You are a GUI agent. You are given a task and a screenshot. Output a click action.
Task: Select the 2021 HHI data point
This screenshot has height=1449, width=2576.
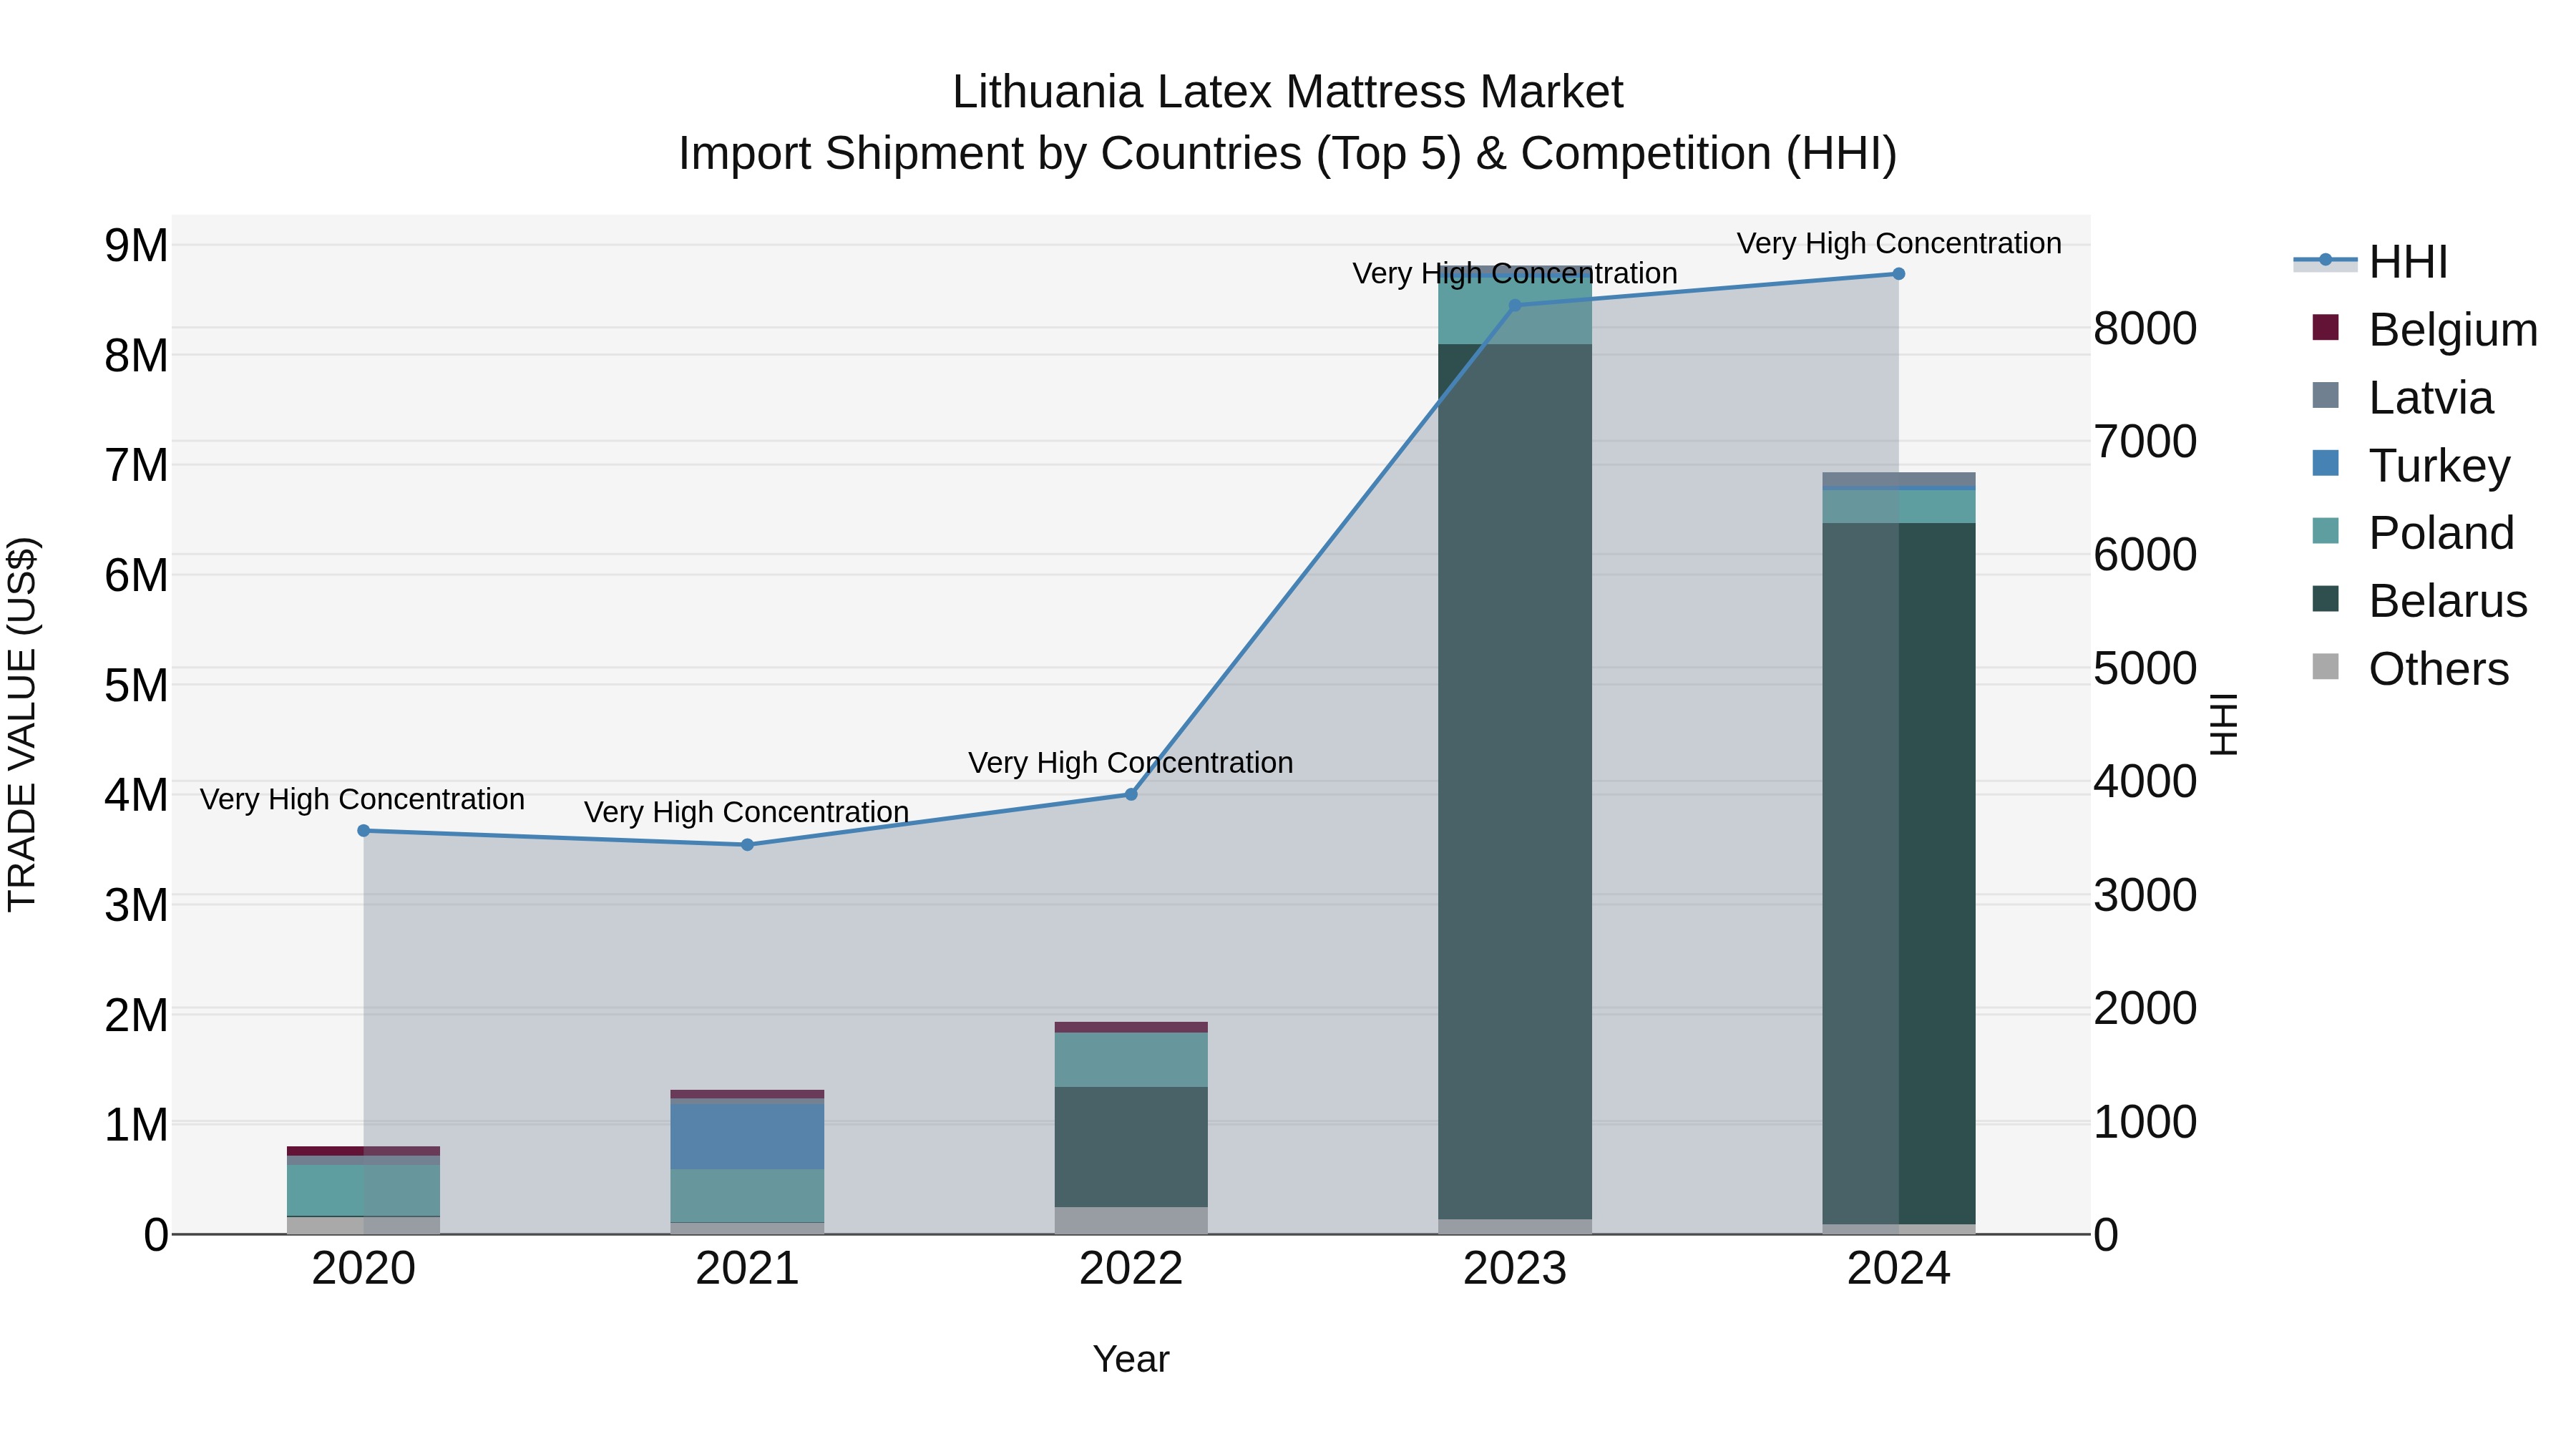tap(747, 845)
